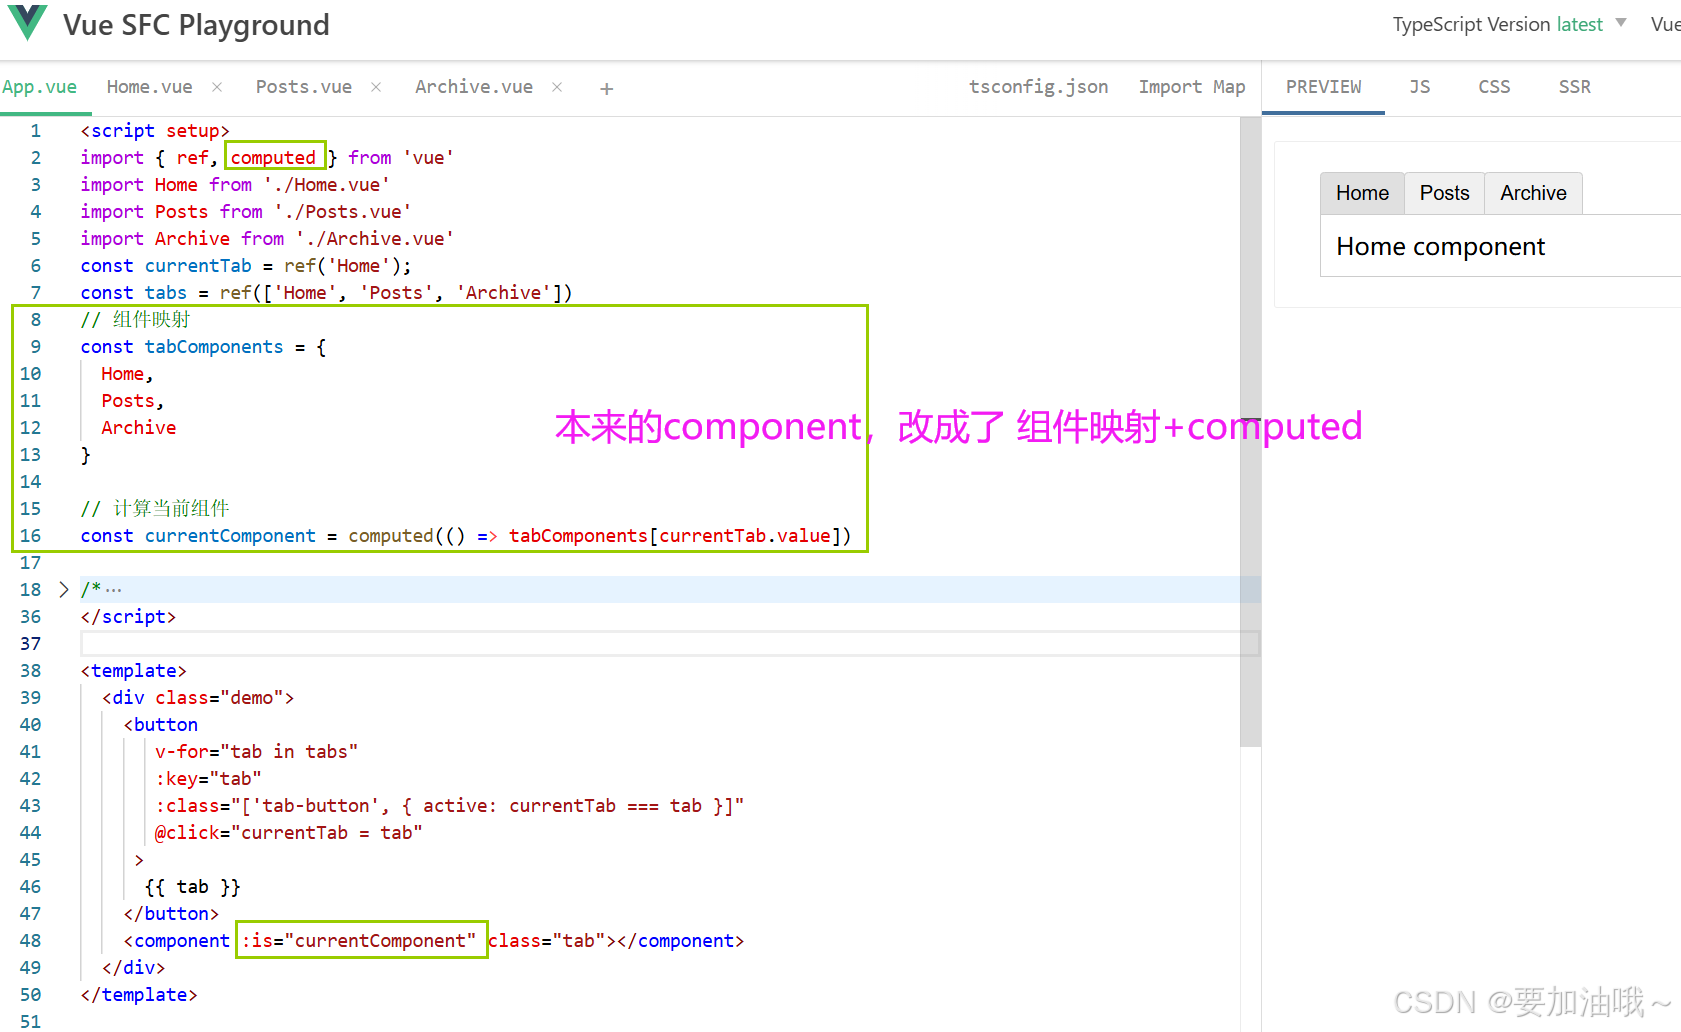The height and width of the screenshot is (1032, 1681).
Task: Switch to the App.vue tab
Action: tap(40, 87)
